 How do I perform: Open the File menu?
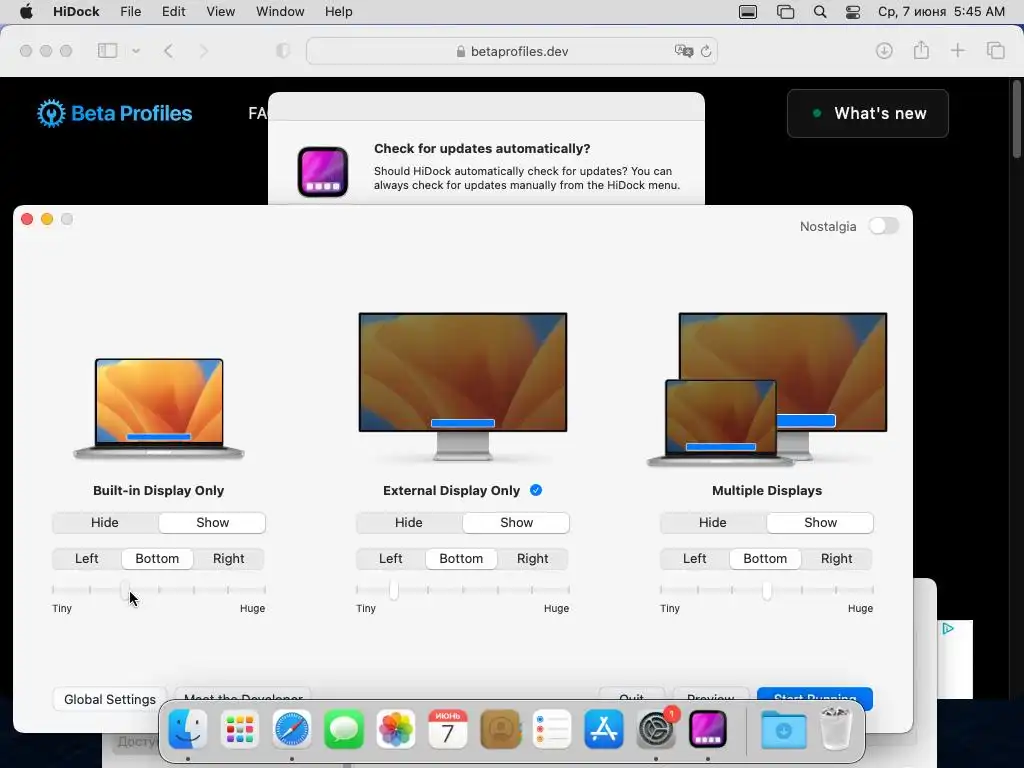tap(131, 12)
